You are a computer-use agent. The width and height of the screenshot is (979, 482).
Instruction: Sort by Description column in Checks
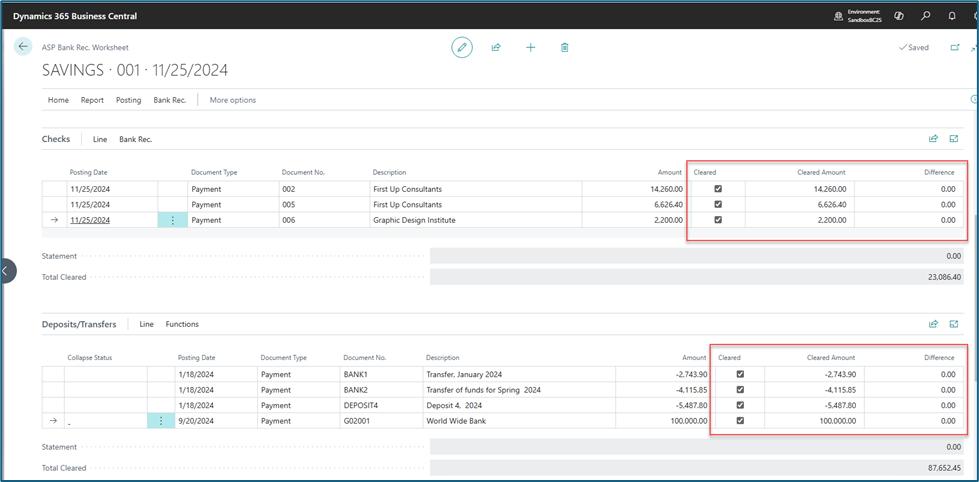click(390, 172)
